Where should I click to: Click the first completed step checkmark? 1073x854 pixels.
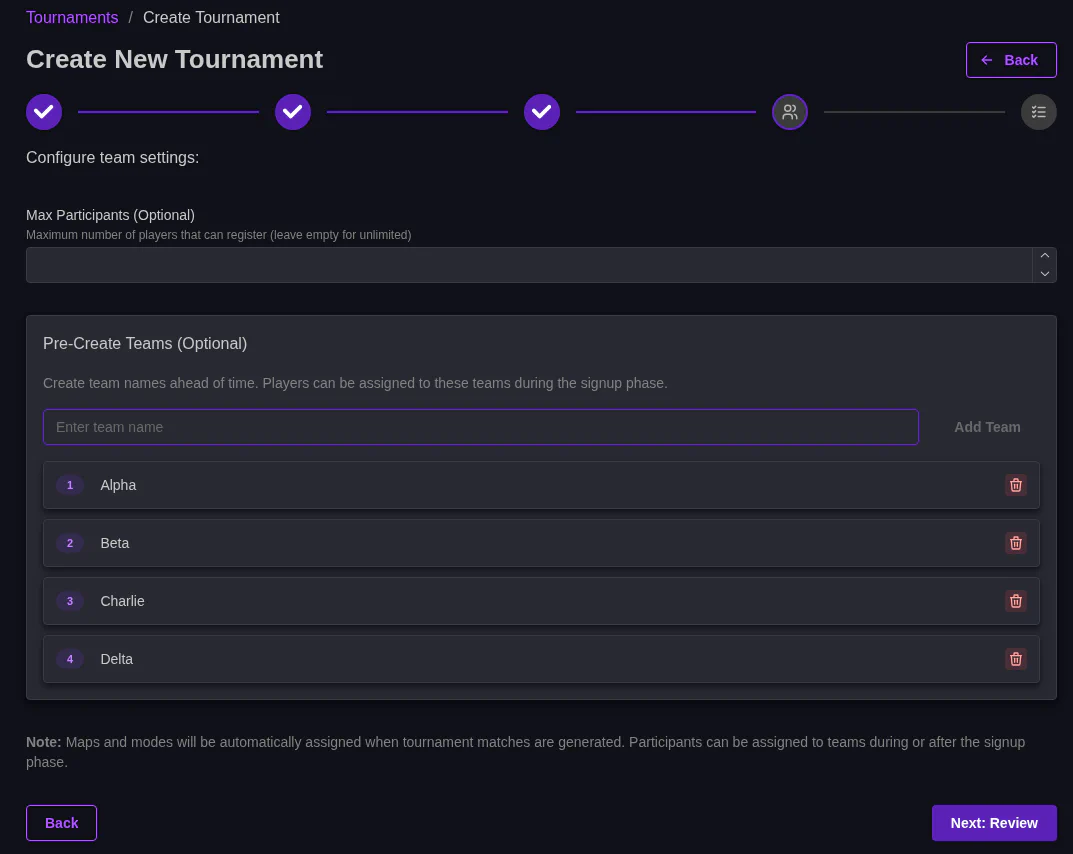(x=44, y=112)
